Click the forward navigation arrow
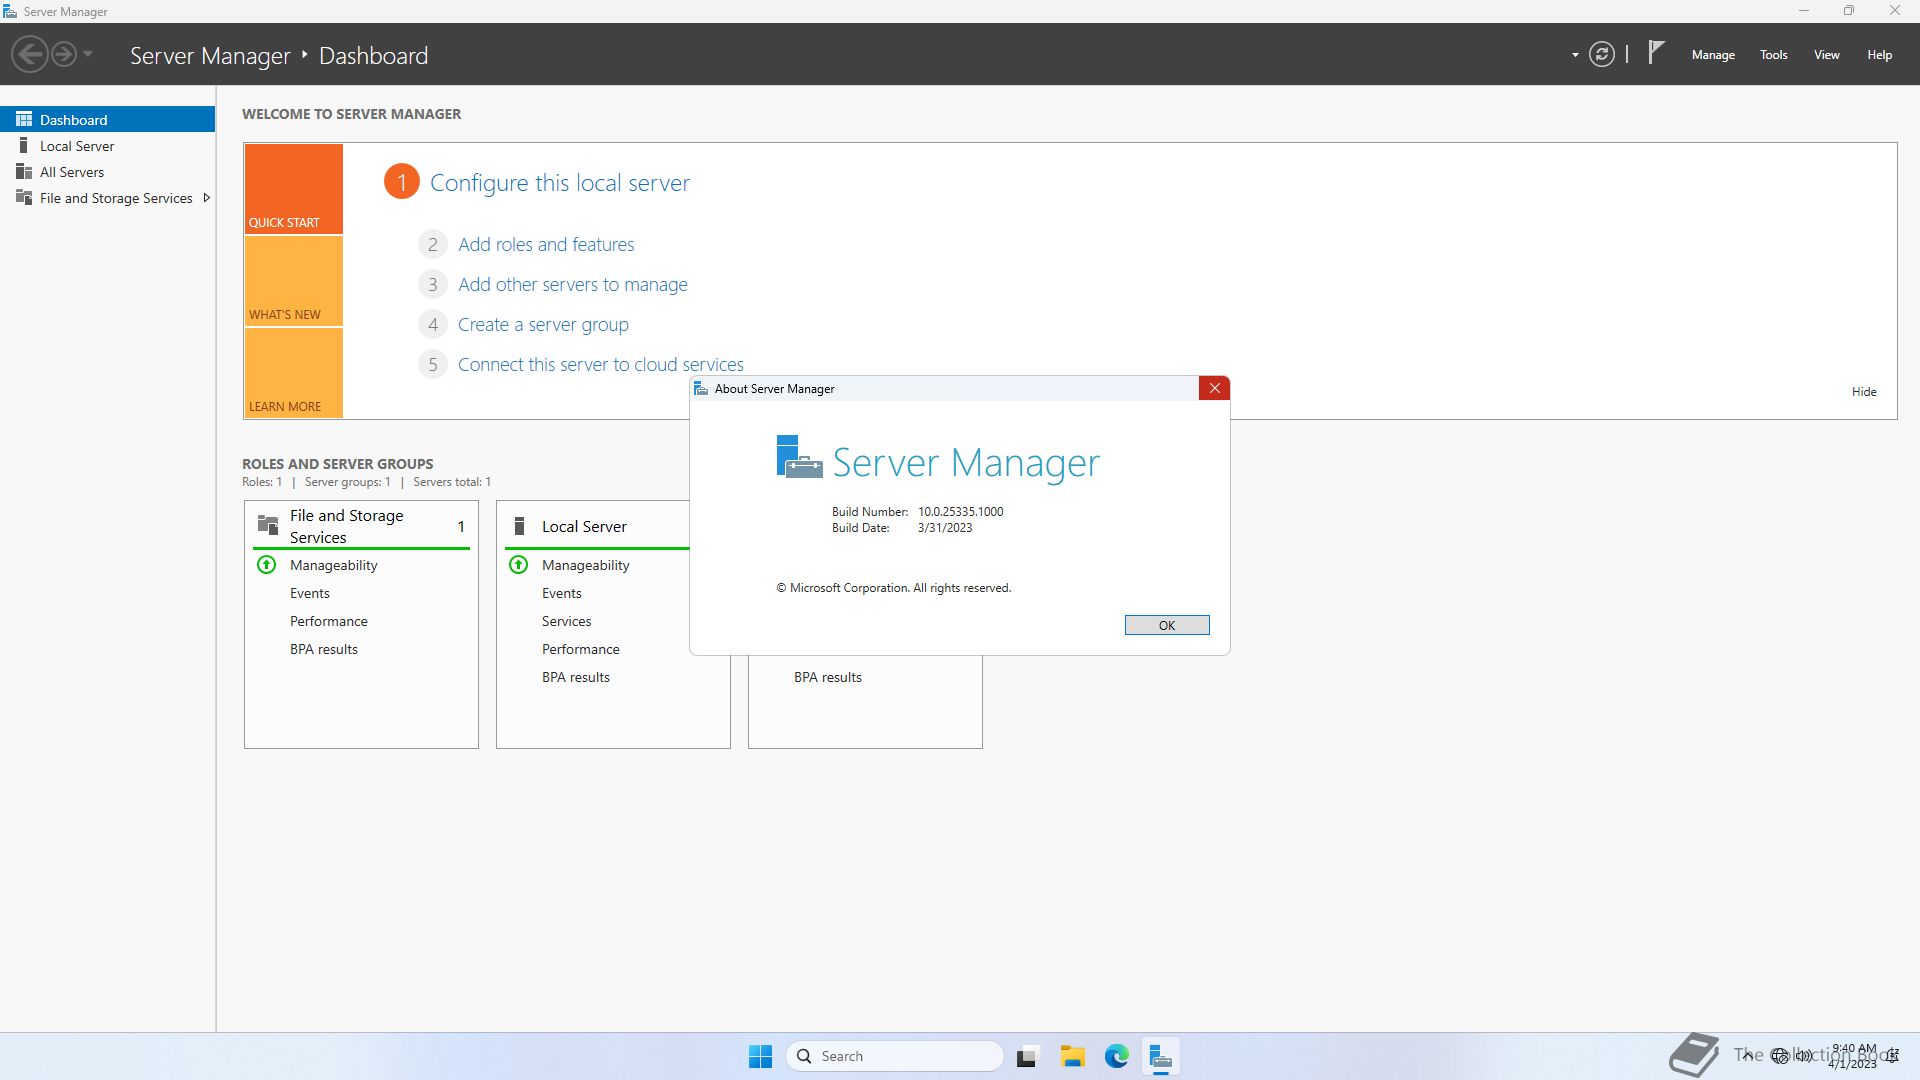This screenshot has width=1920, height=1080. pyautogui.click(x=63, y=54)
